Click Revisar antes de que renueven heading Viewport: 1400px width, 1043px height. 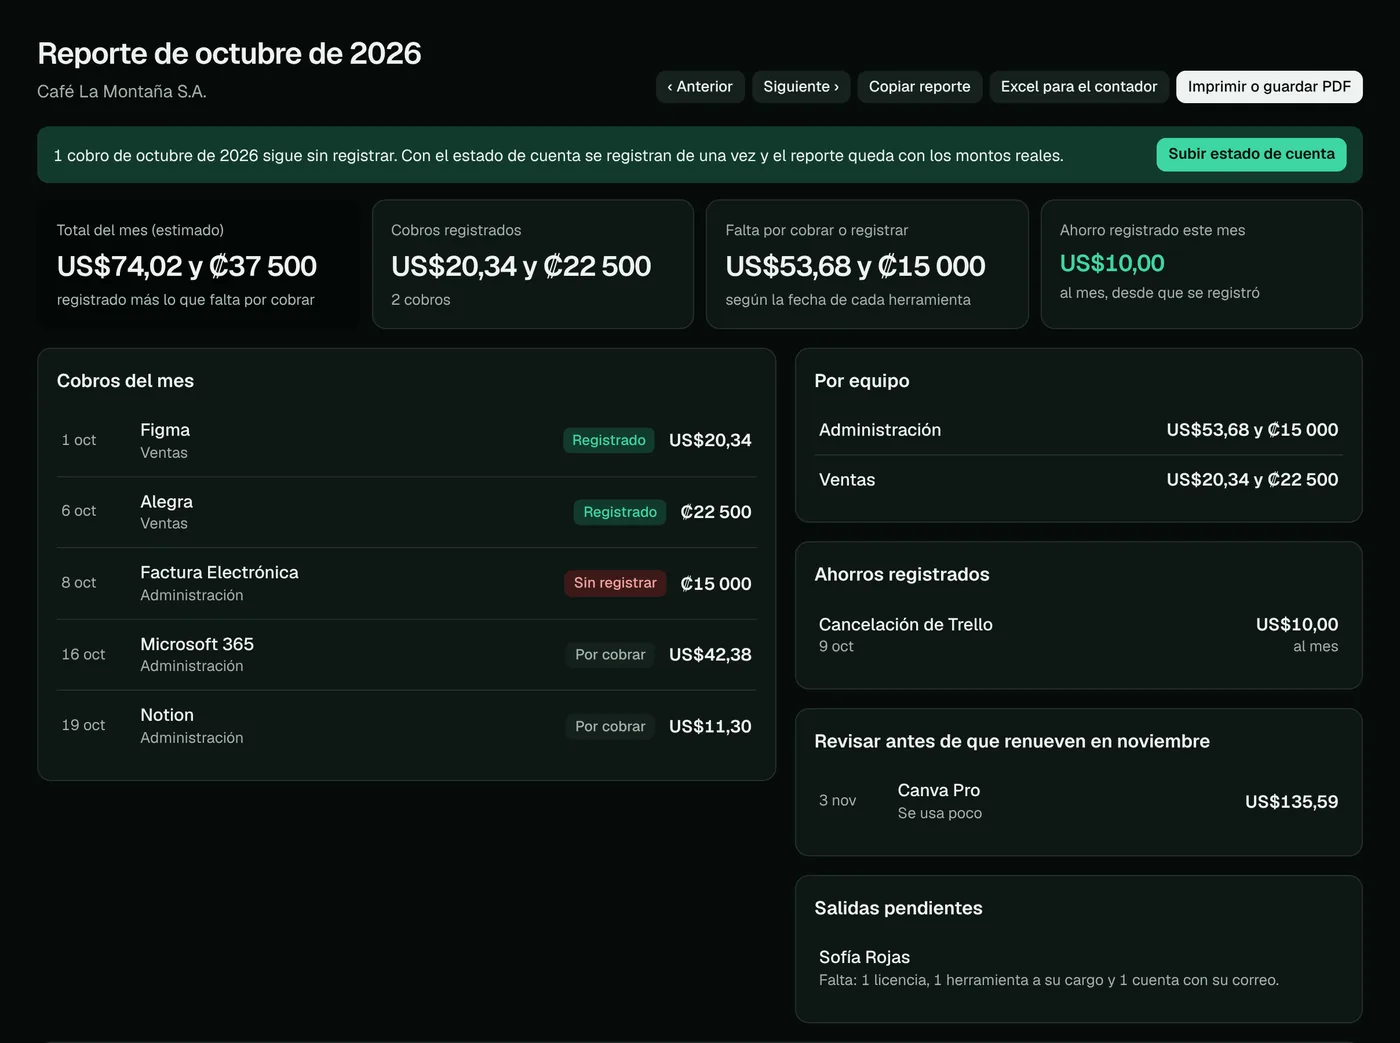[x=1012, y=741]
